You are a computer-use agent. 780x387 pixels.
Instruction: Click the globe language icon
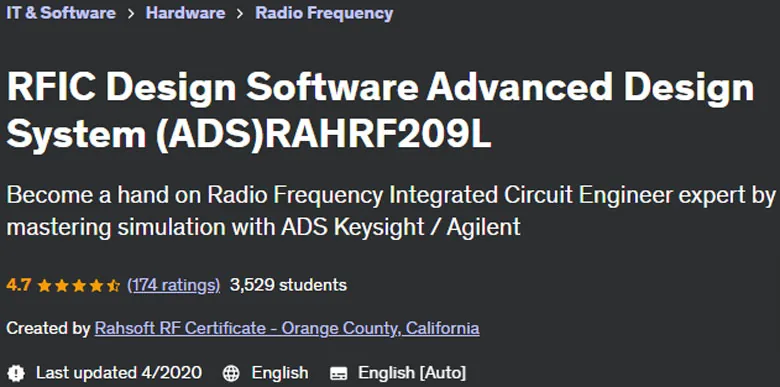(231, 373)
